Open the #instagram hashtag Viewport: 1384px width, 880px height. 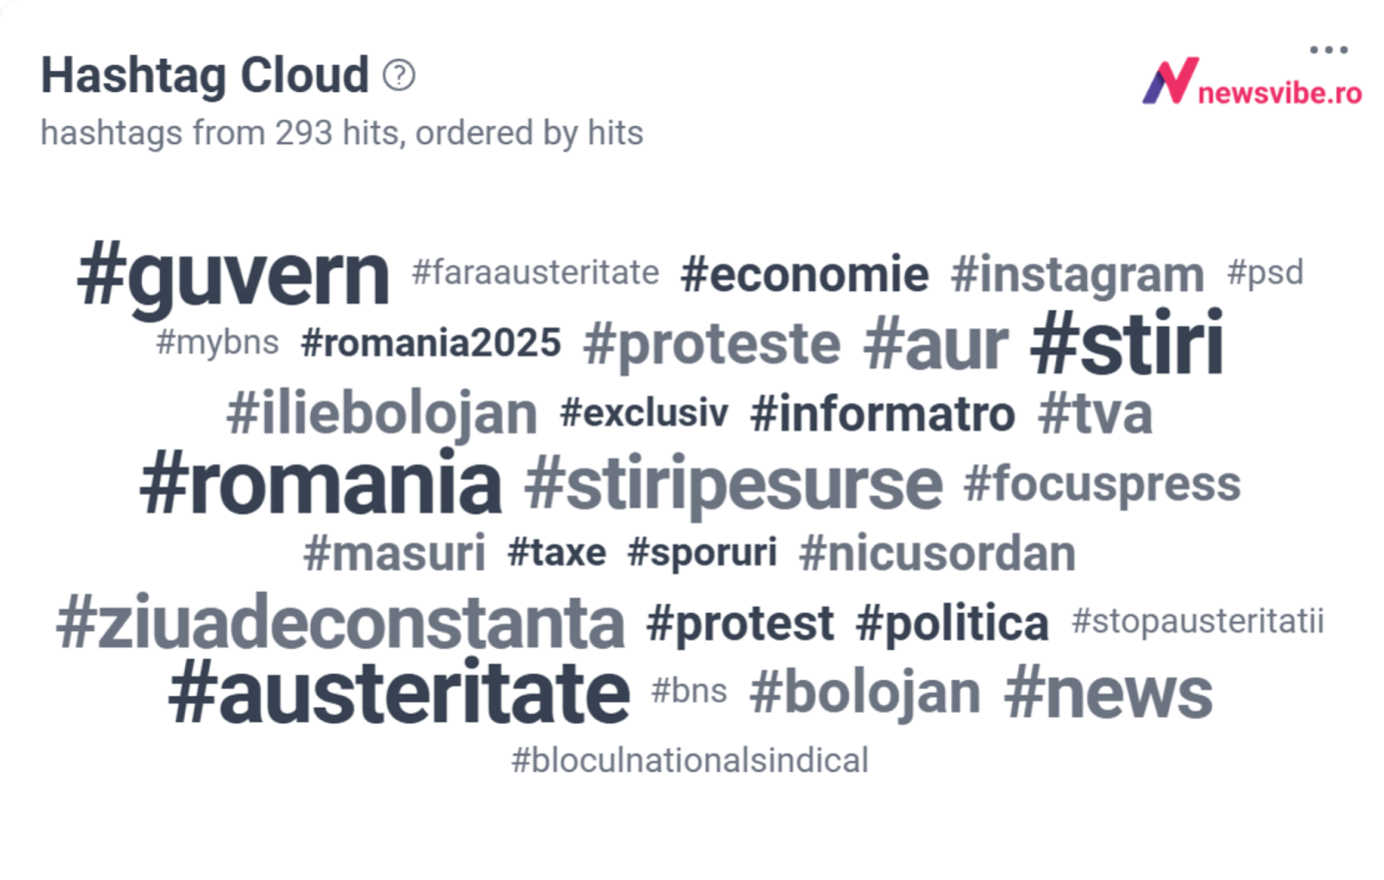1077,275
